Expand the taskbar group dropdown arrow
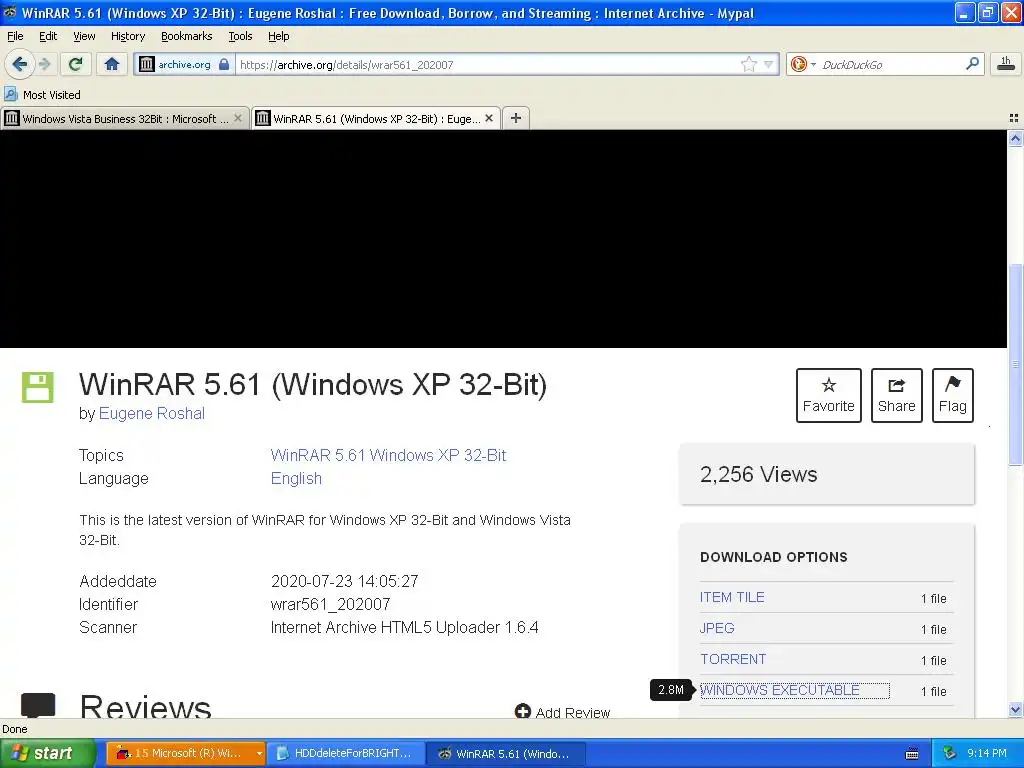The height and width of the screenshot is (768, 1024). coord(259,754)
